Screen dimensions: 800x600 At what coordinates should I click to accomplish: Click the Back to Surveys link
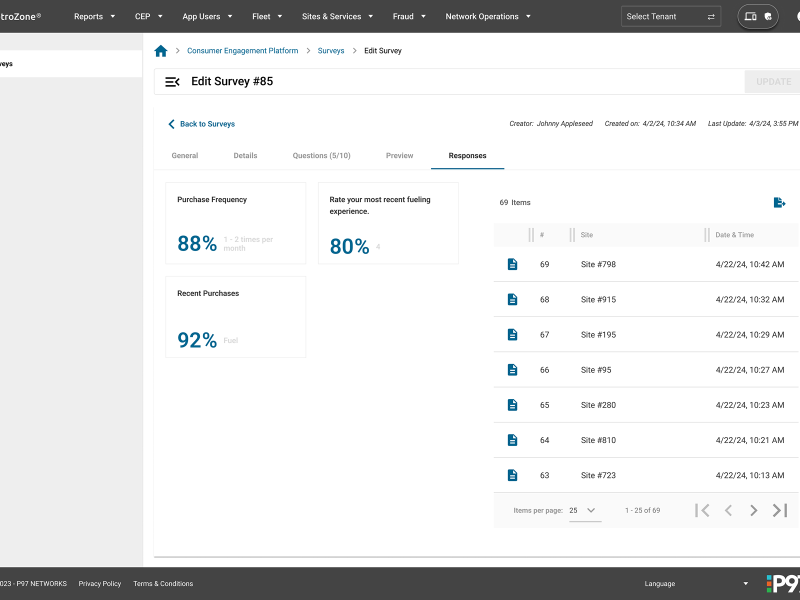(207, 123)
